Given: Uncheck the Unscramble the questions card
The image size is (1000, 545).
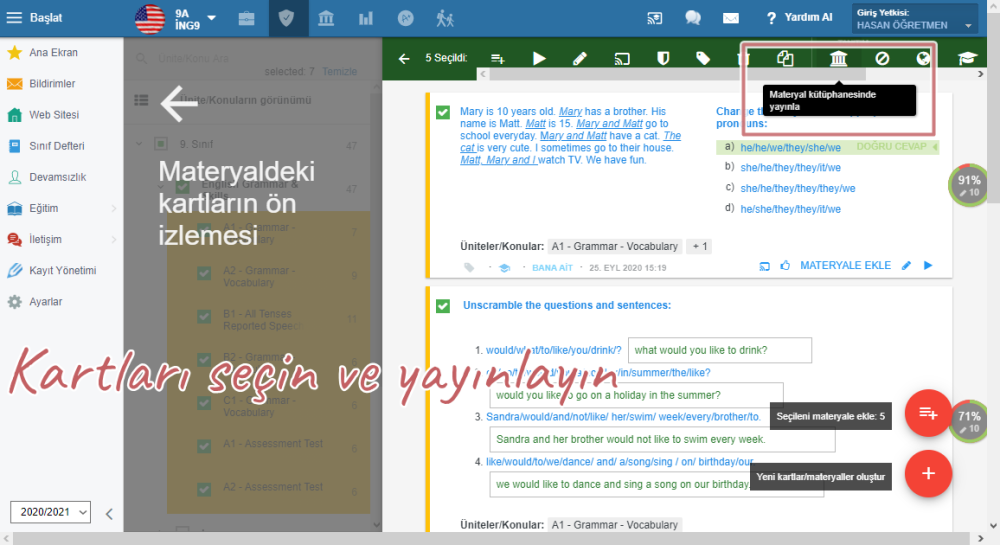Looking at the screenshot, I should pyautogui.click(x=443, y=306).
